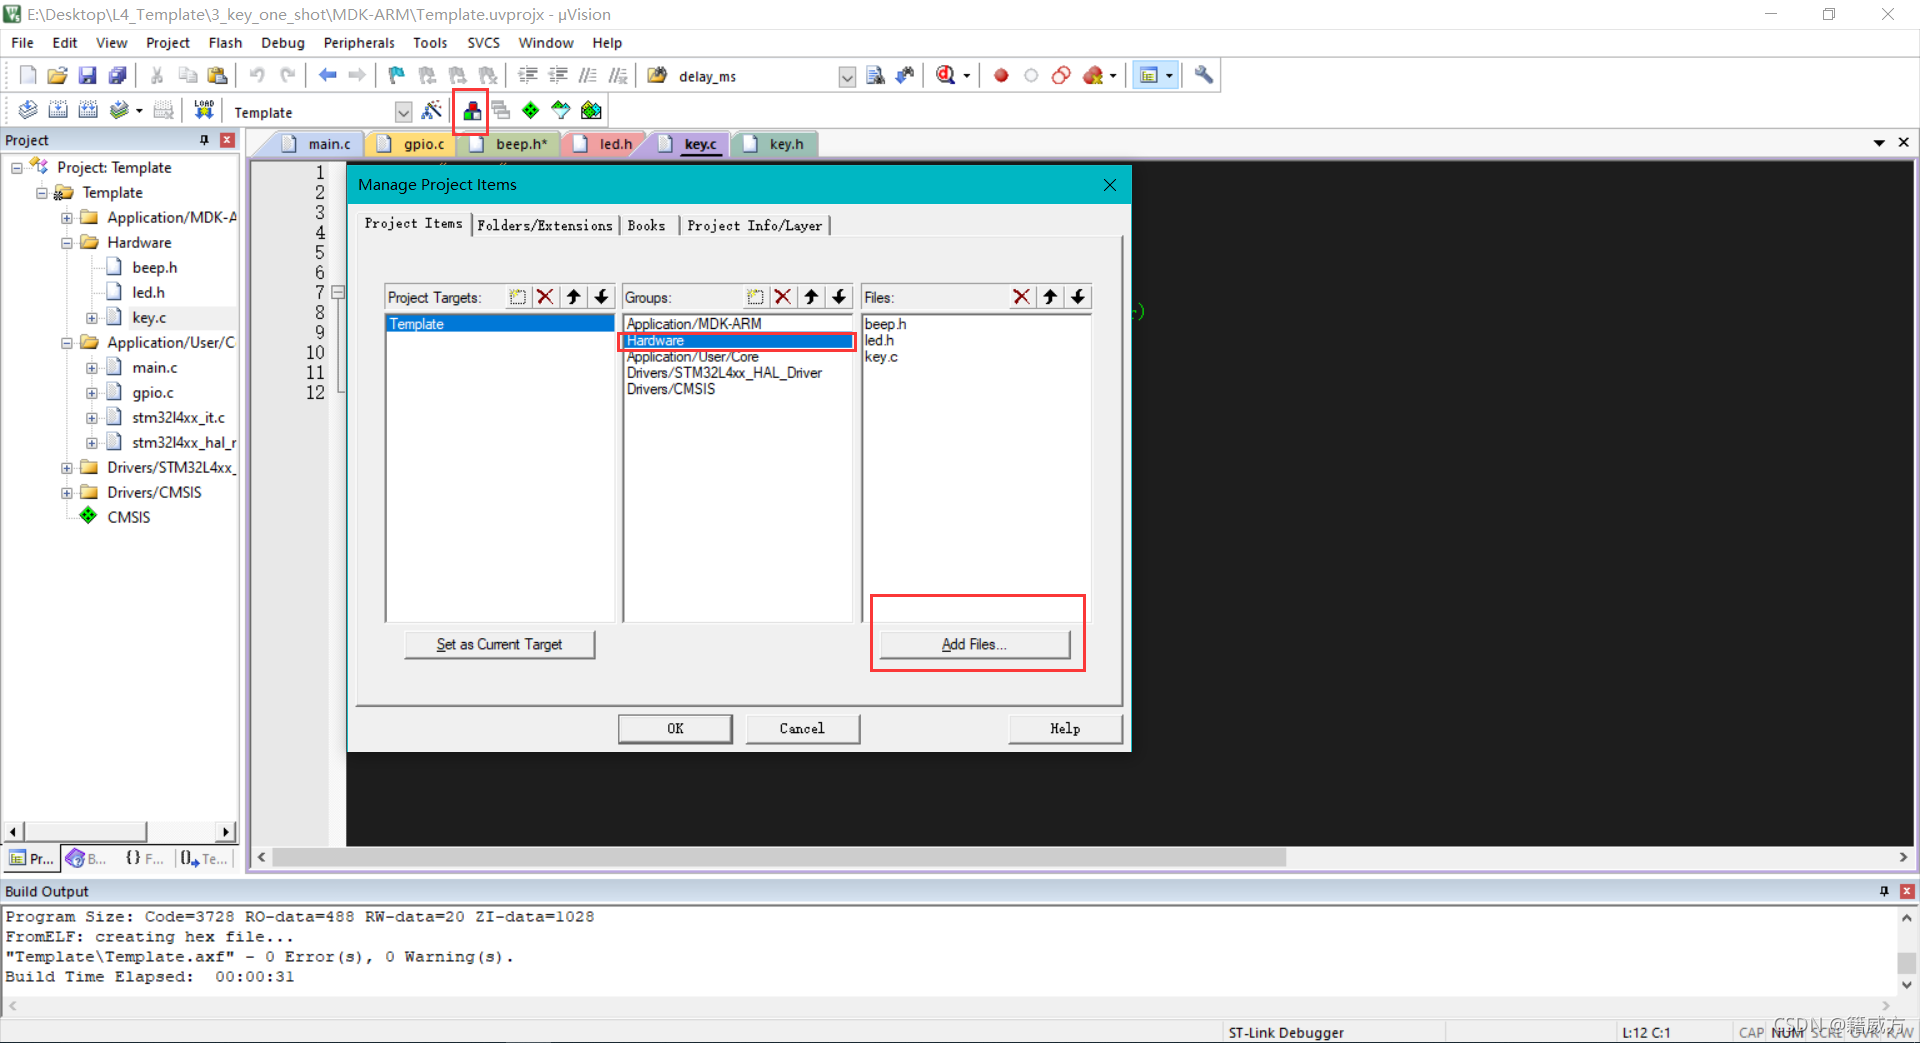Open Help from dialog

pyautogui.click(x=1065, y=729)
